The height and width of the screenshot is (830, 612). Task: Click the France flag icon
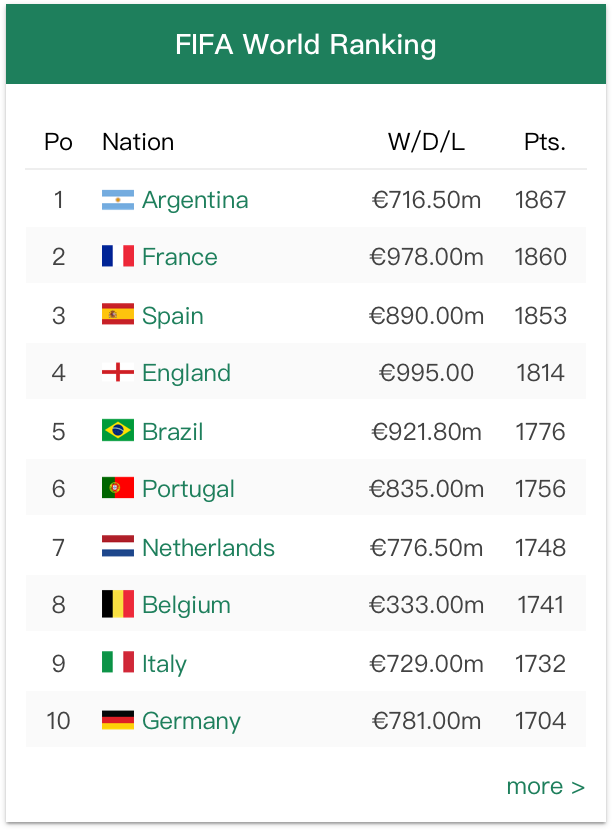117,257
